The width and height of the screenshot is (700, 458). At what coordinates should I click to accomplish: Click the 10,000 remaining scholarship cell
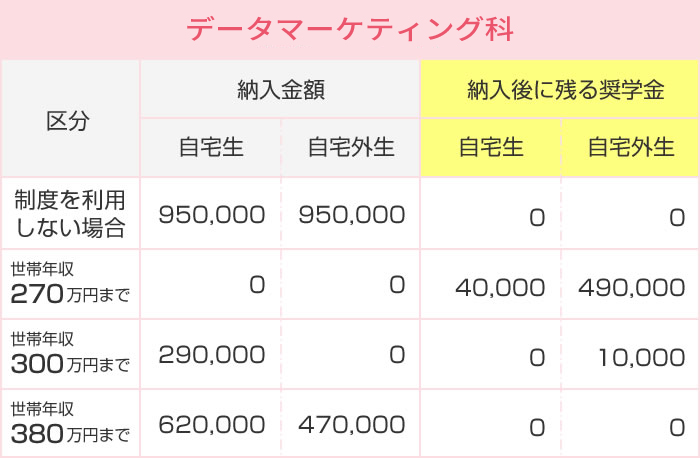pos(630,354)
